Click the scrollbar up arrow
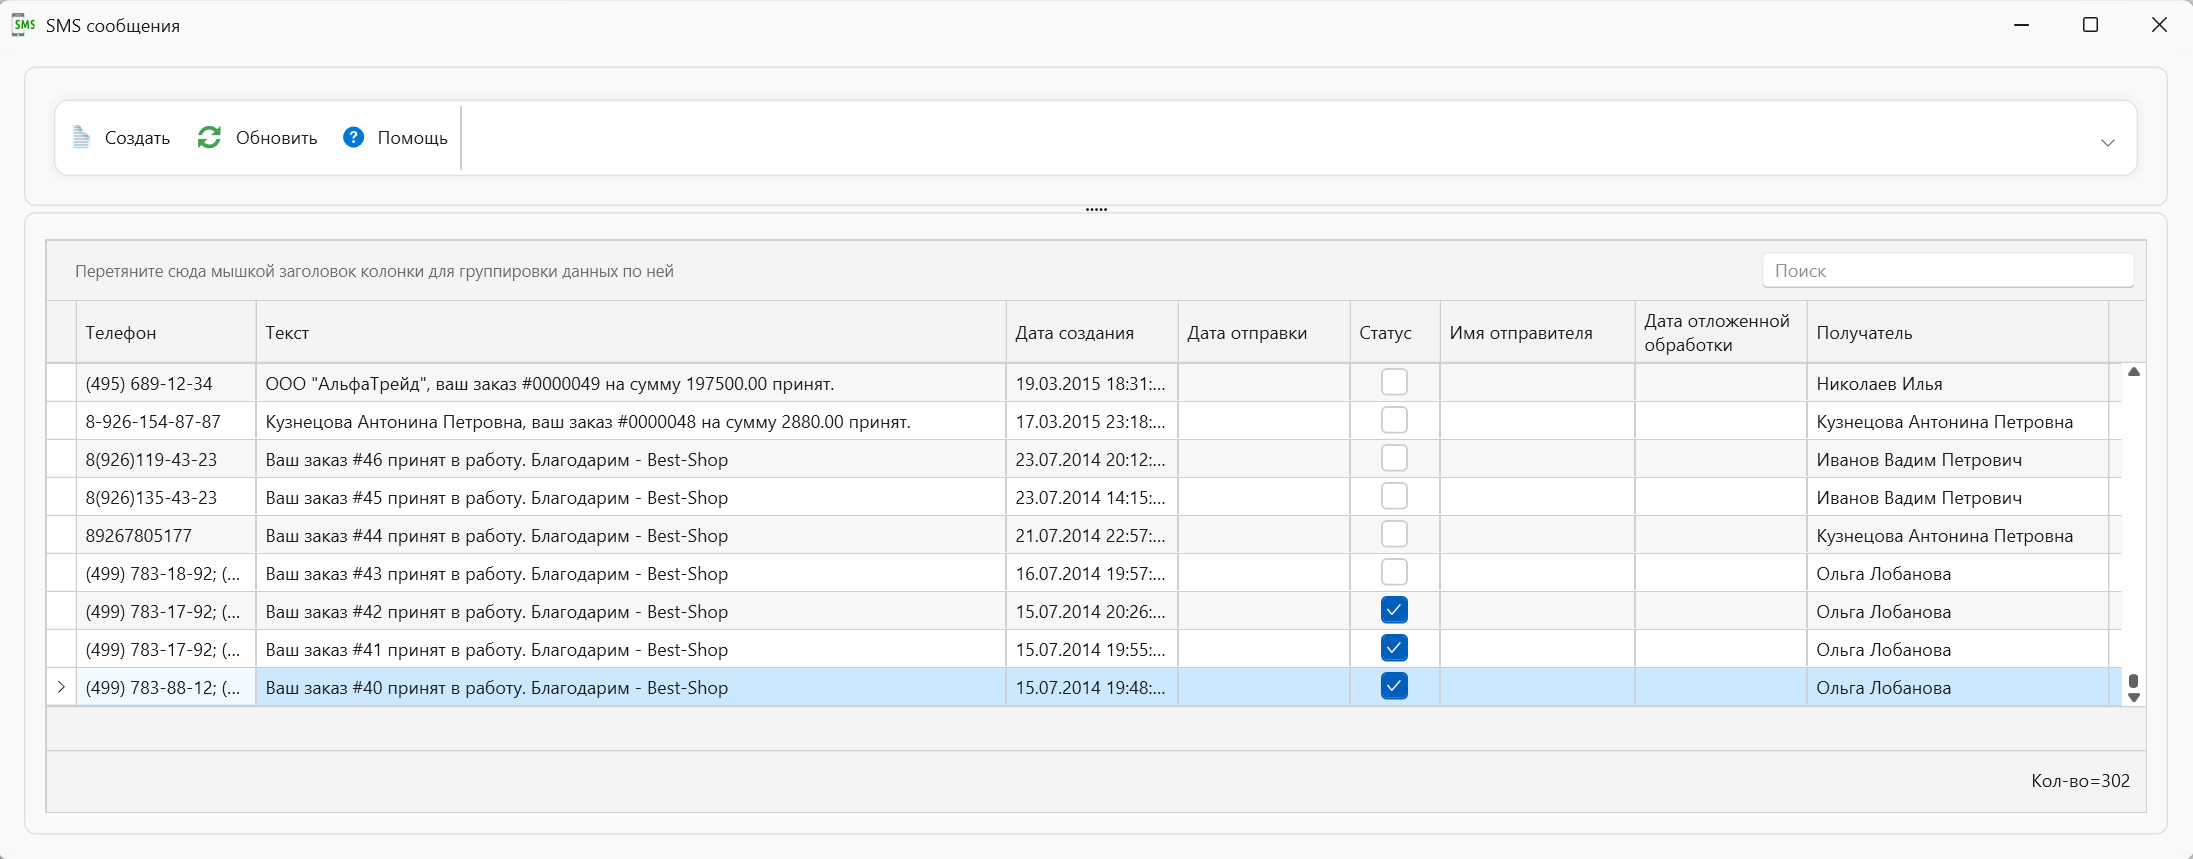The image size is (2193, 859). 2134,372
